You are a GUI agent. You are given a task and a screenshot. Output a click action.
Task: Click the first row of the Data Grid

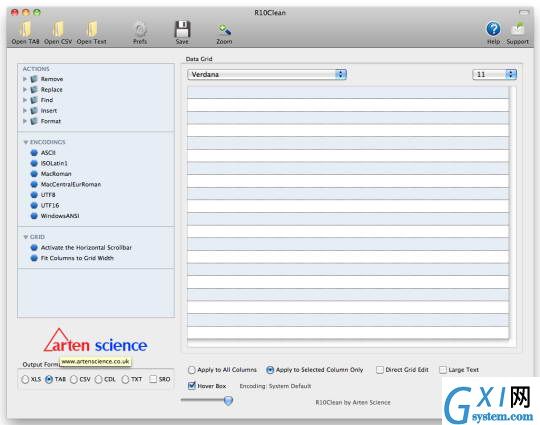click(x=348, y=93)
